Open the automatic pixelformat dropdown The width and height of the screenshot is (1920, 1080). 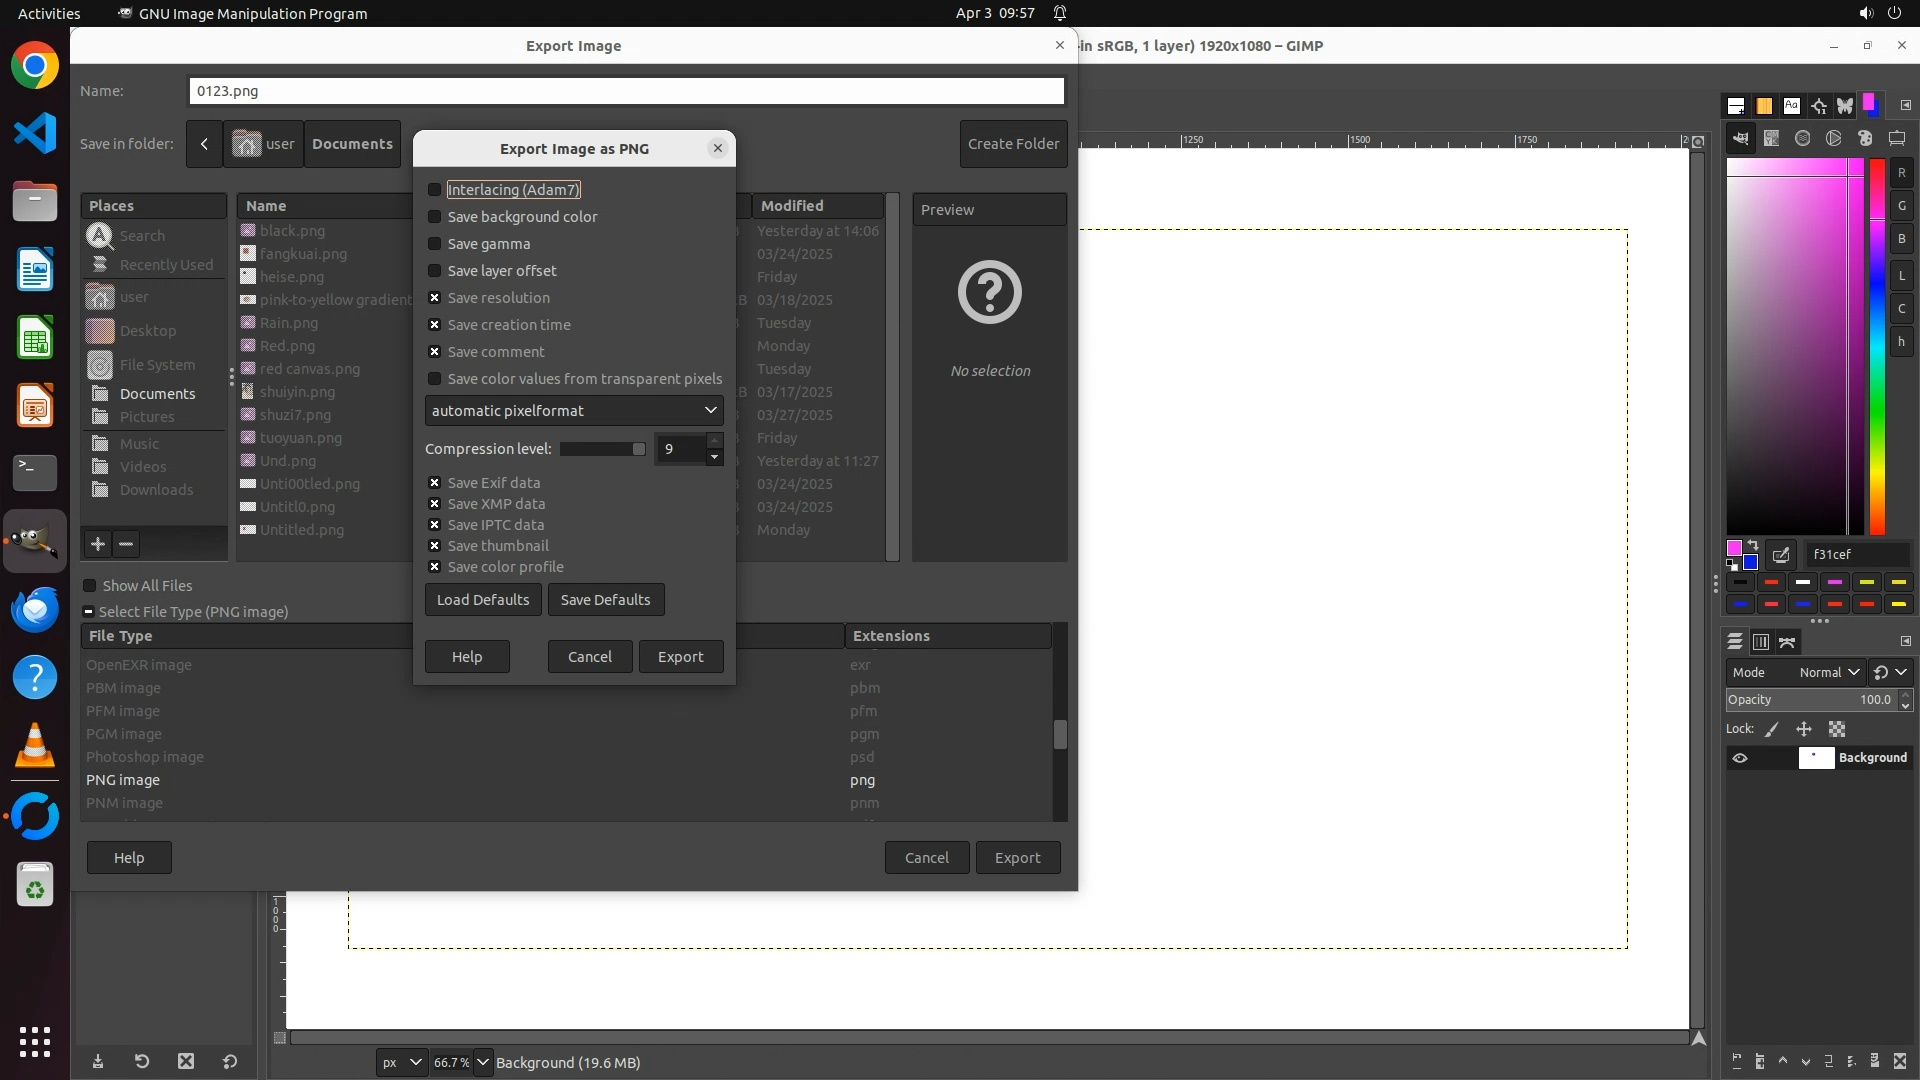(574, 411)
